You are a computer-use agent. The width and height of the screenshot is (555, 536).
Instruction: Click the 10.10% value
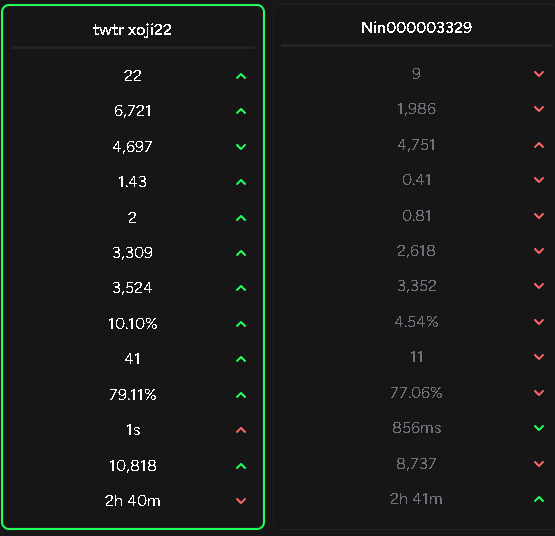(x=133, y=324)
